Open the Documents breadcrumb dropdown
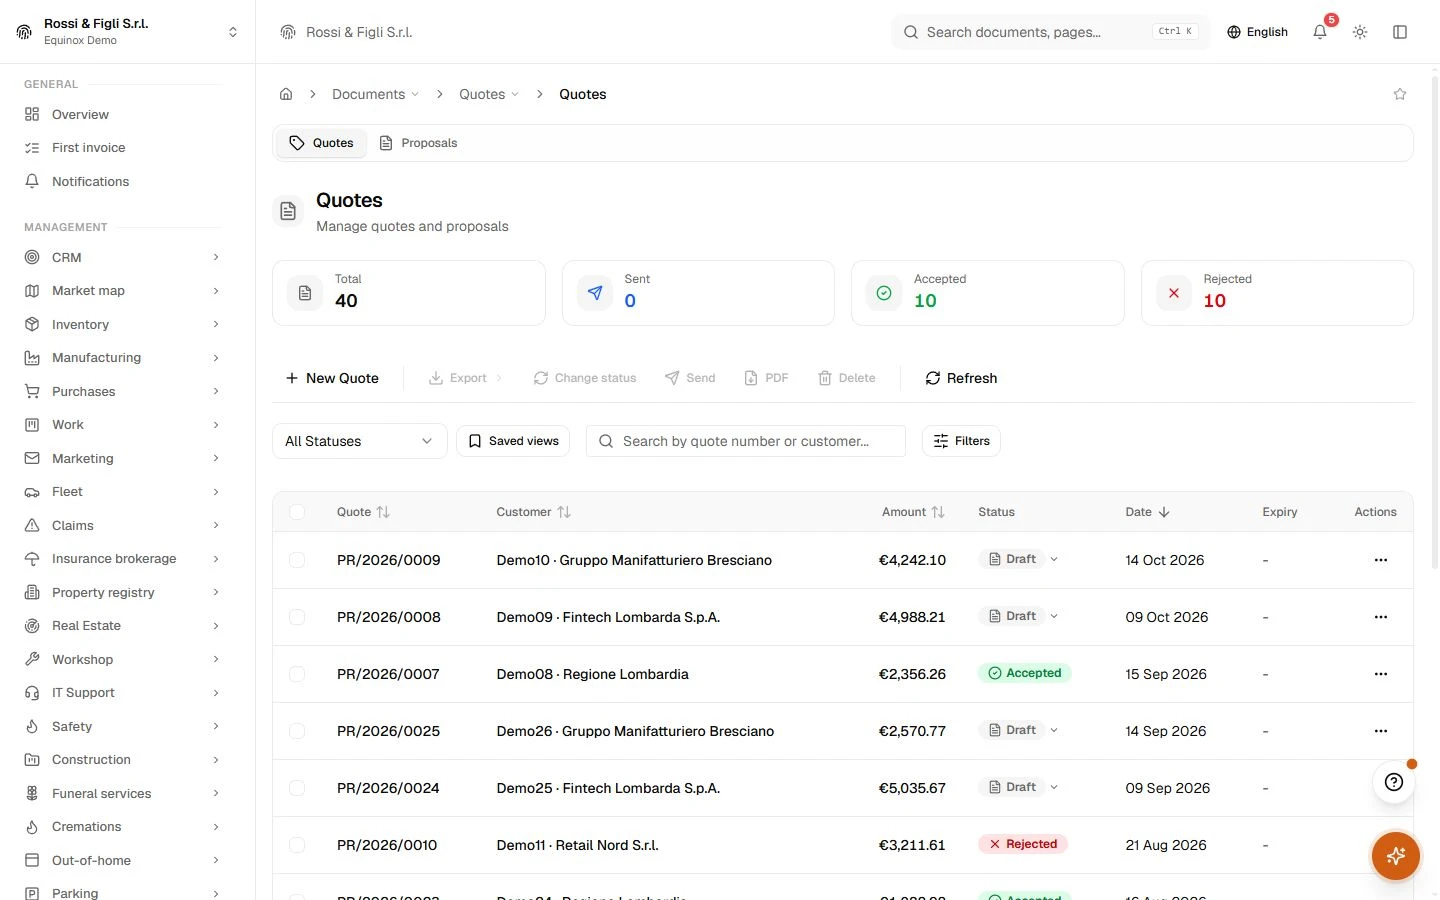The height and width of the screenshot is (900, 1440). (376, 94)
